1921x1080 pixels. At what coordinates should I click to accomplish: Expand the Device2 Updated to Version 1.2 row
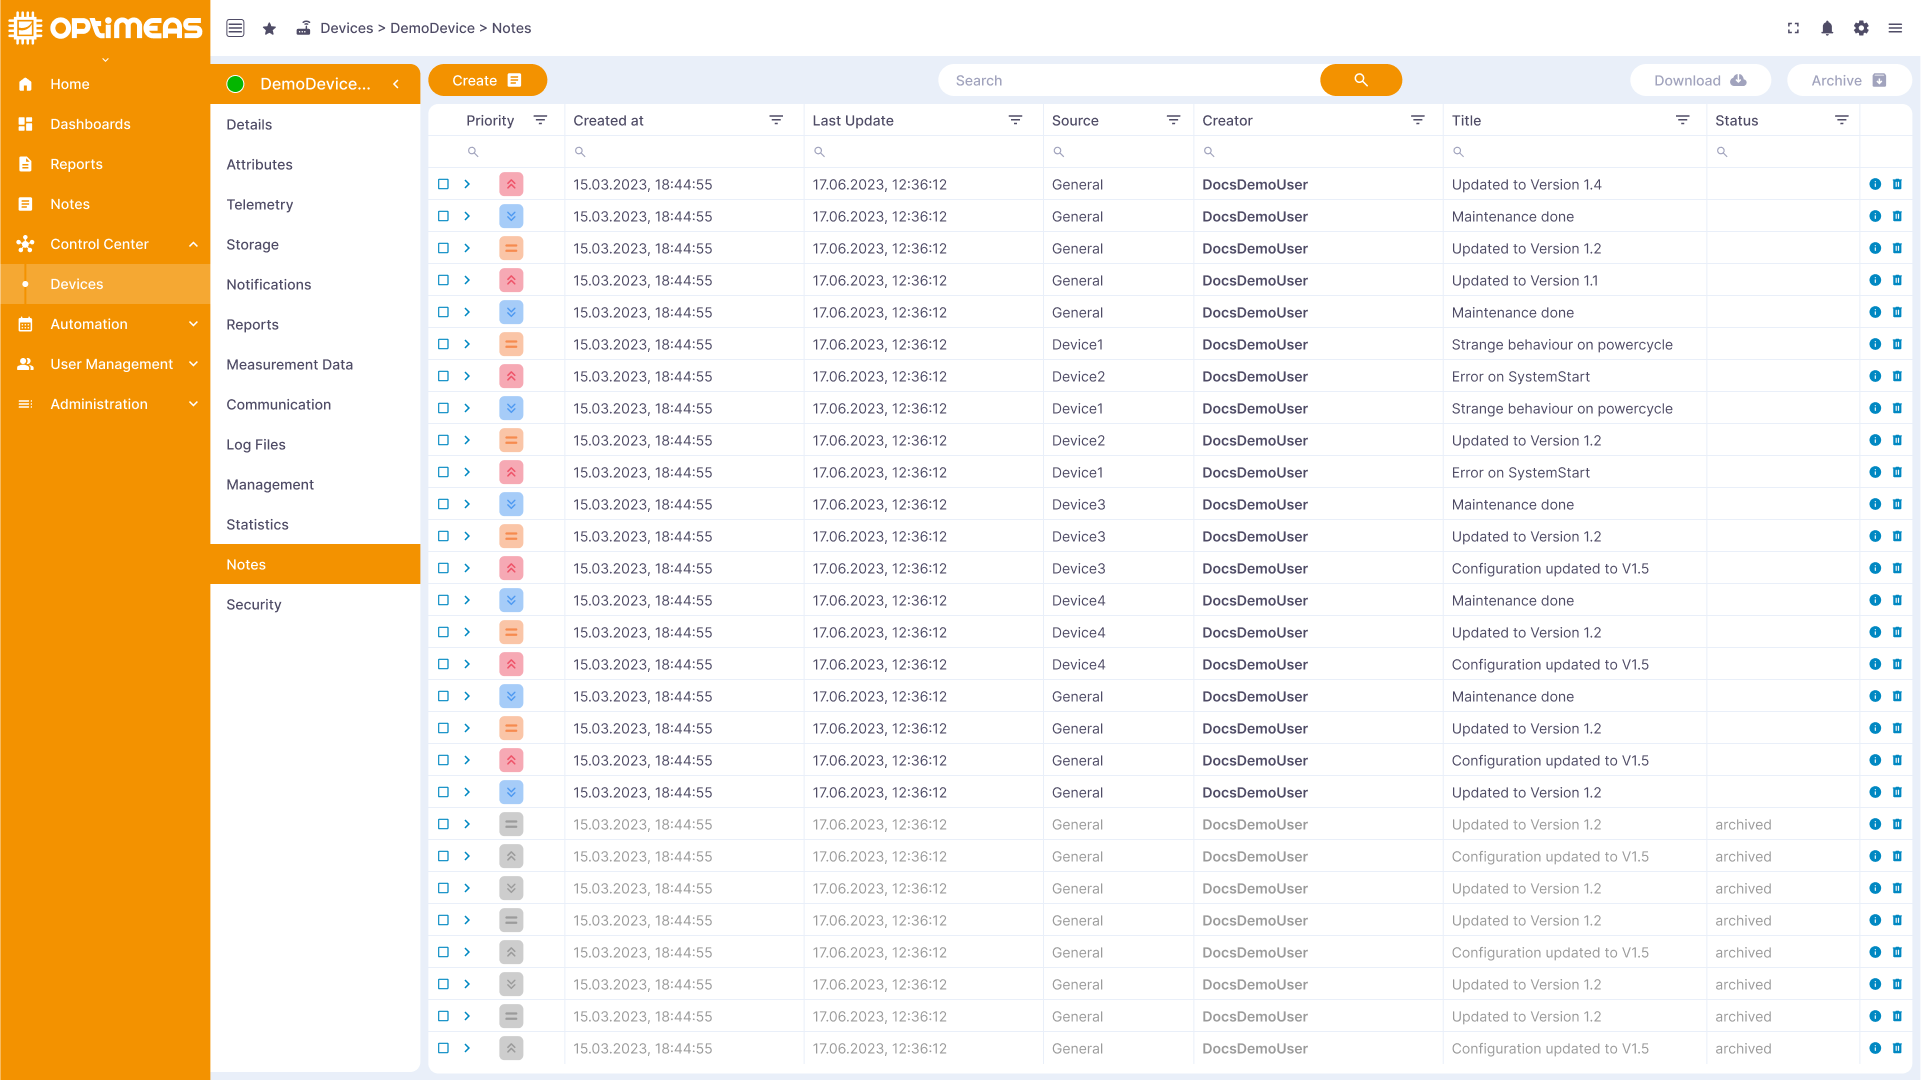click(x=467, y=440)
